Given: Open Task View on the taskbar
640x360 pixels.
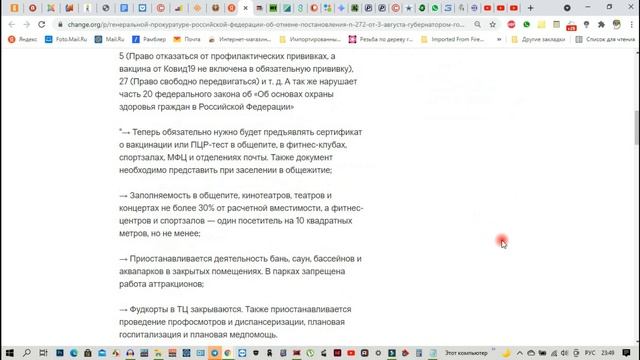Looking at the screenshot, I should point(43,353).
